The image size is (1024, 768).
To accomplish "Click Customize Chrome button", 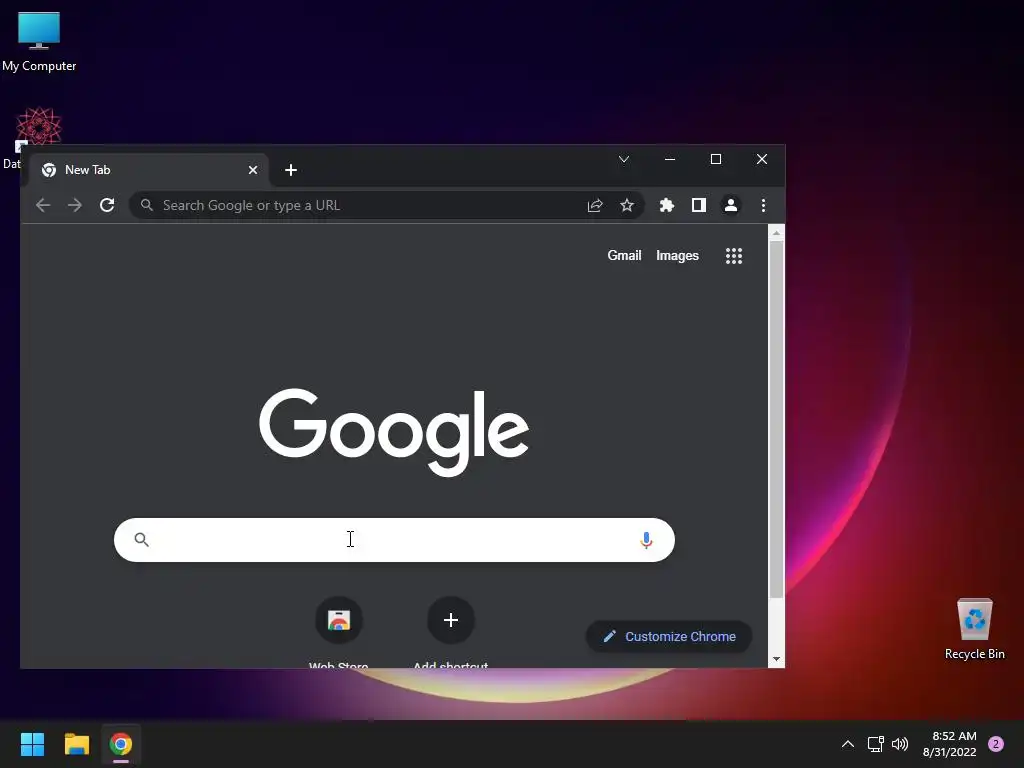I will point(669,636).
